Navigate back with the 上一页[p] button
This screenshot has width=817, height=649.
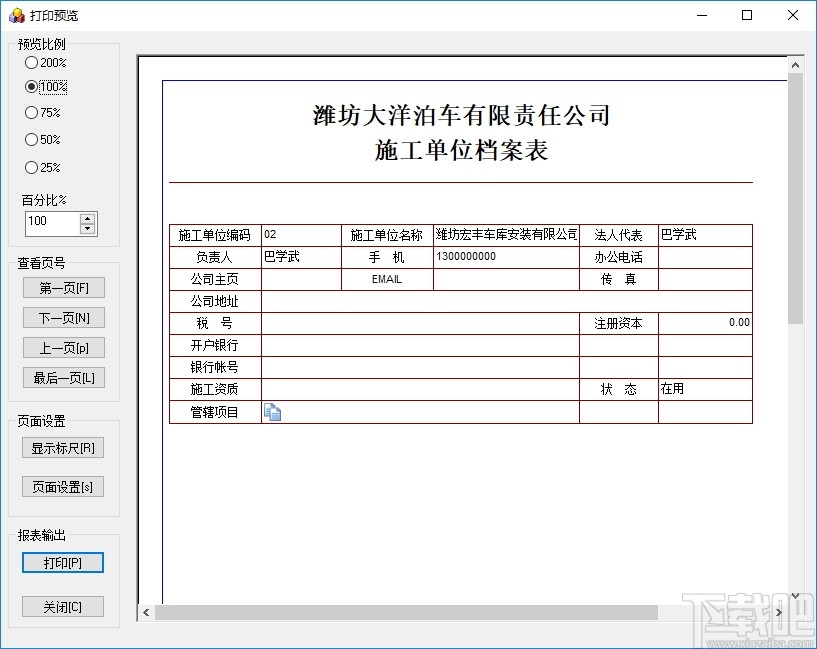pos(62,347)
